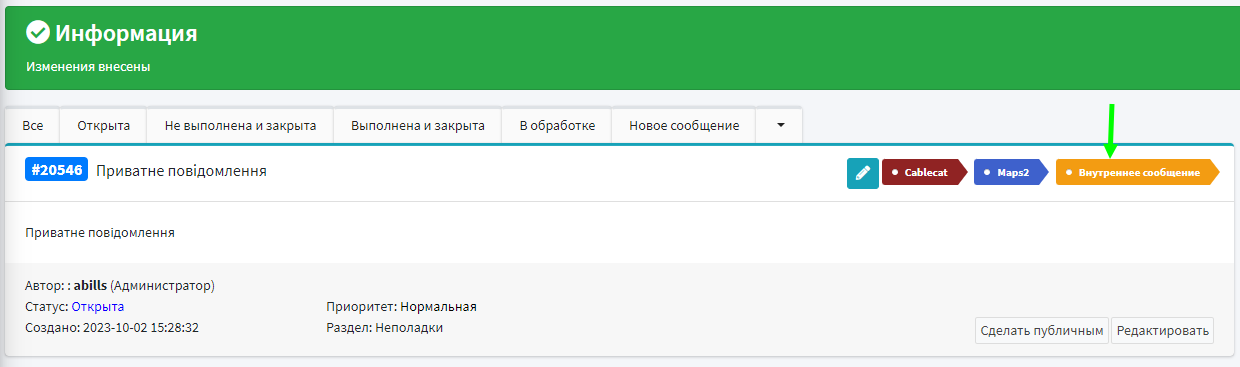Click the abills author name
The image size is (1240, 367).
90,285
